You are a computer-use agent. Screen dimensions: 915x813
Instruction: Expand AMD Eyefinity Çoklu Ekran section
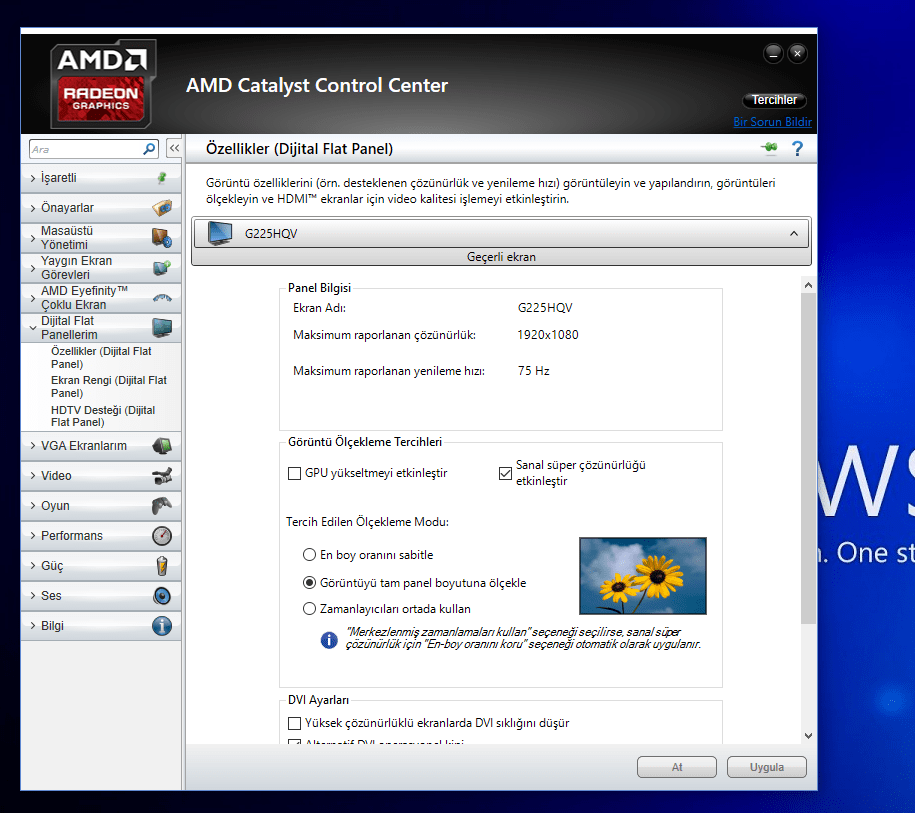[33, 298]
